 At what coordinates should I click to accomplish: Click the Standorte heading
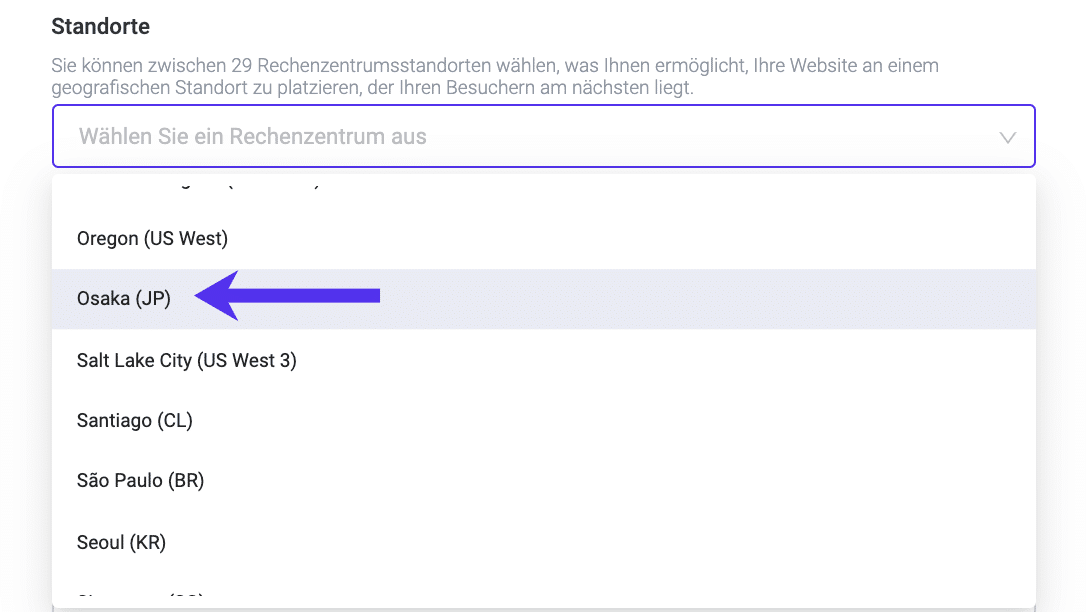pyautogui.click(x=100, y=26)
